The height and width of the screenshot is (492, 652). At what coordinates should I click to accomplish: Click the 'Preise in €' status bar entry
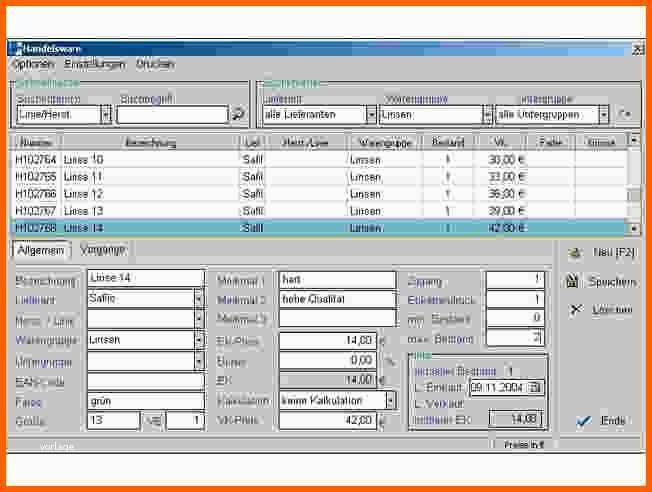pyautogui.click(x=523, y=445)
